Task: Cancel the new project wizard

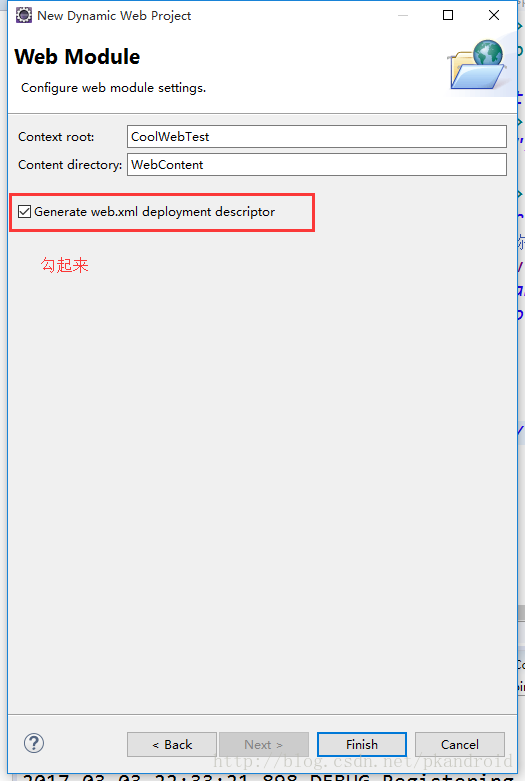Action: pos(460,744)
